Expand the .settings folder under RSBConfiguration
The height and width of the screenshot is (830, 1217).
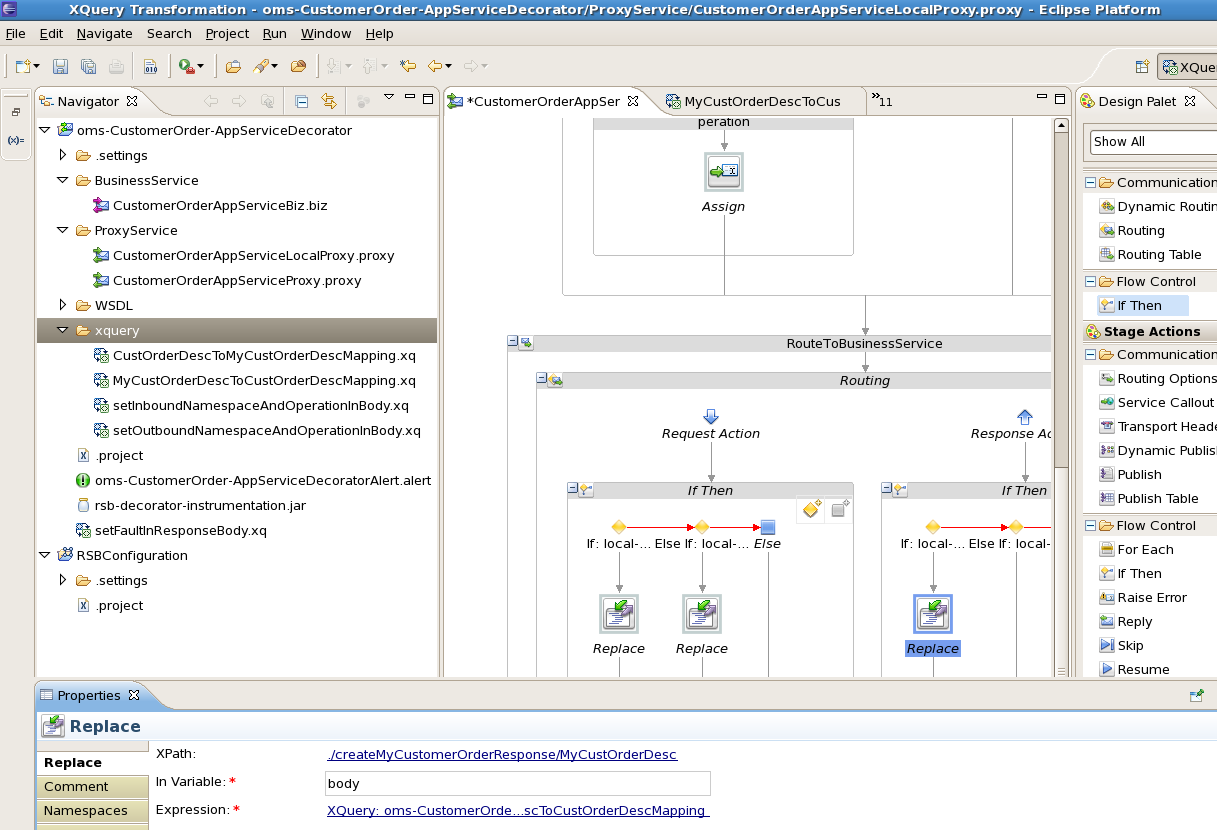pos(62,580)
